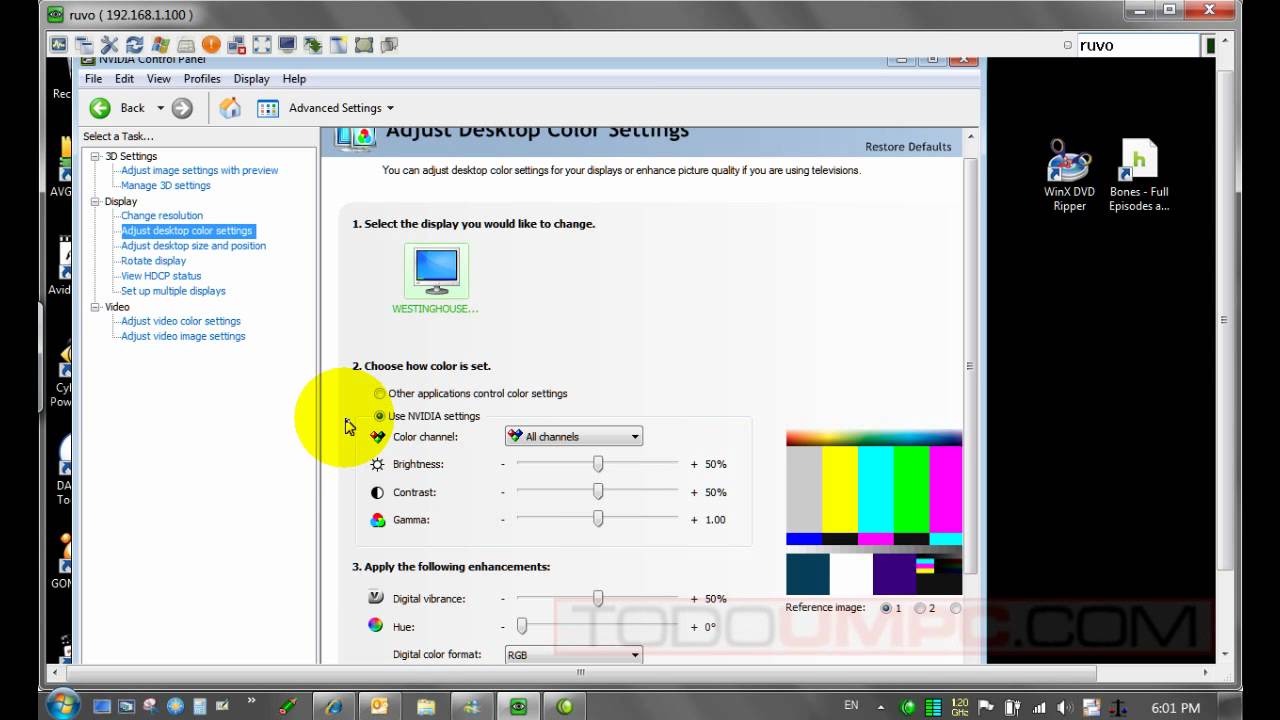This screenshot has width=1280, height=720.
Task: Click the full screen arrows icon
Action: (262, 45)
